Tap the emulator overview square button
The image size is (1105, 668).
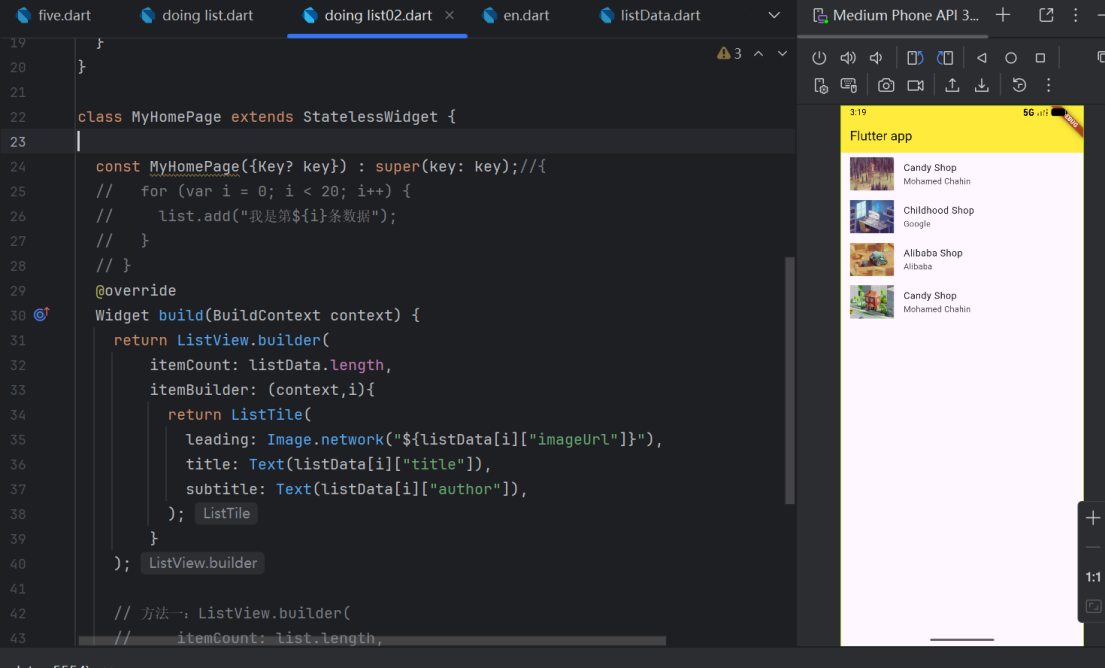coord(1040,58)
